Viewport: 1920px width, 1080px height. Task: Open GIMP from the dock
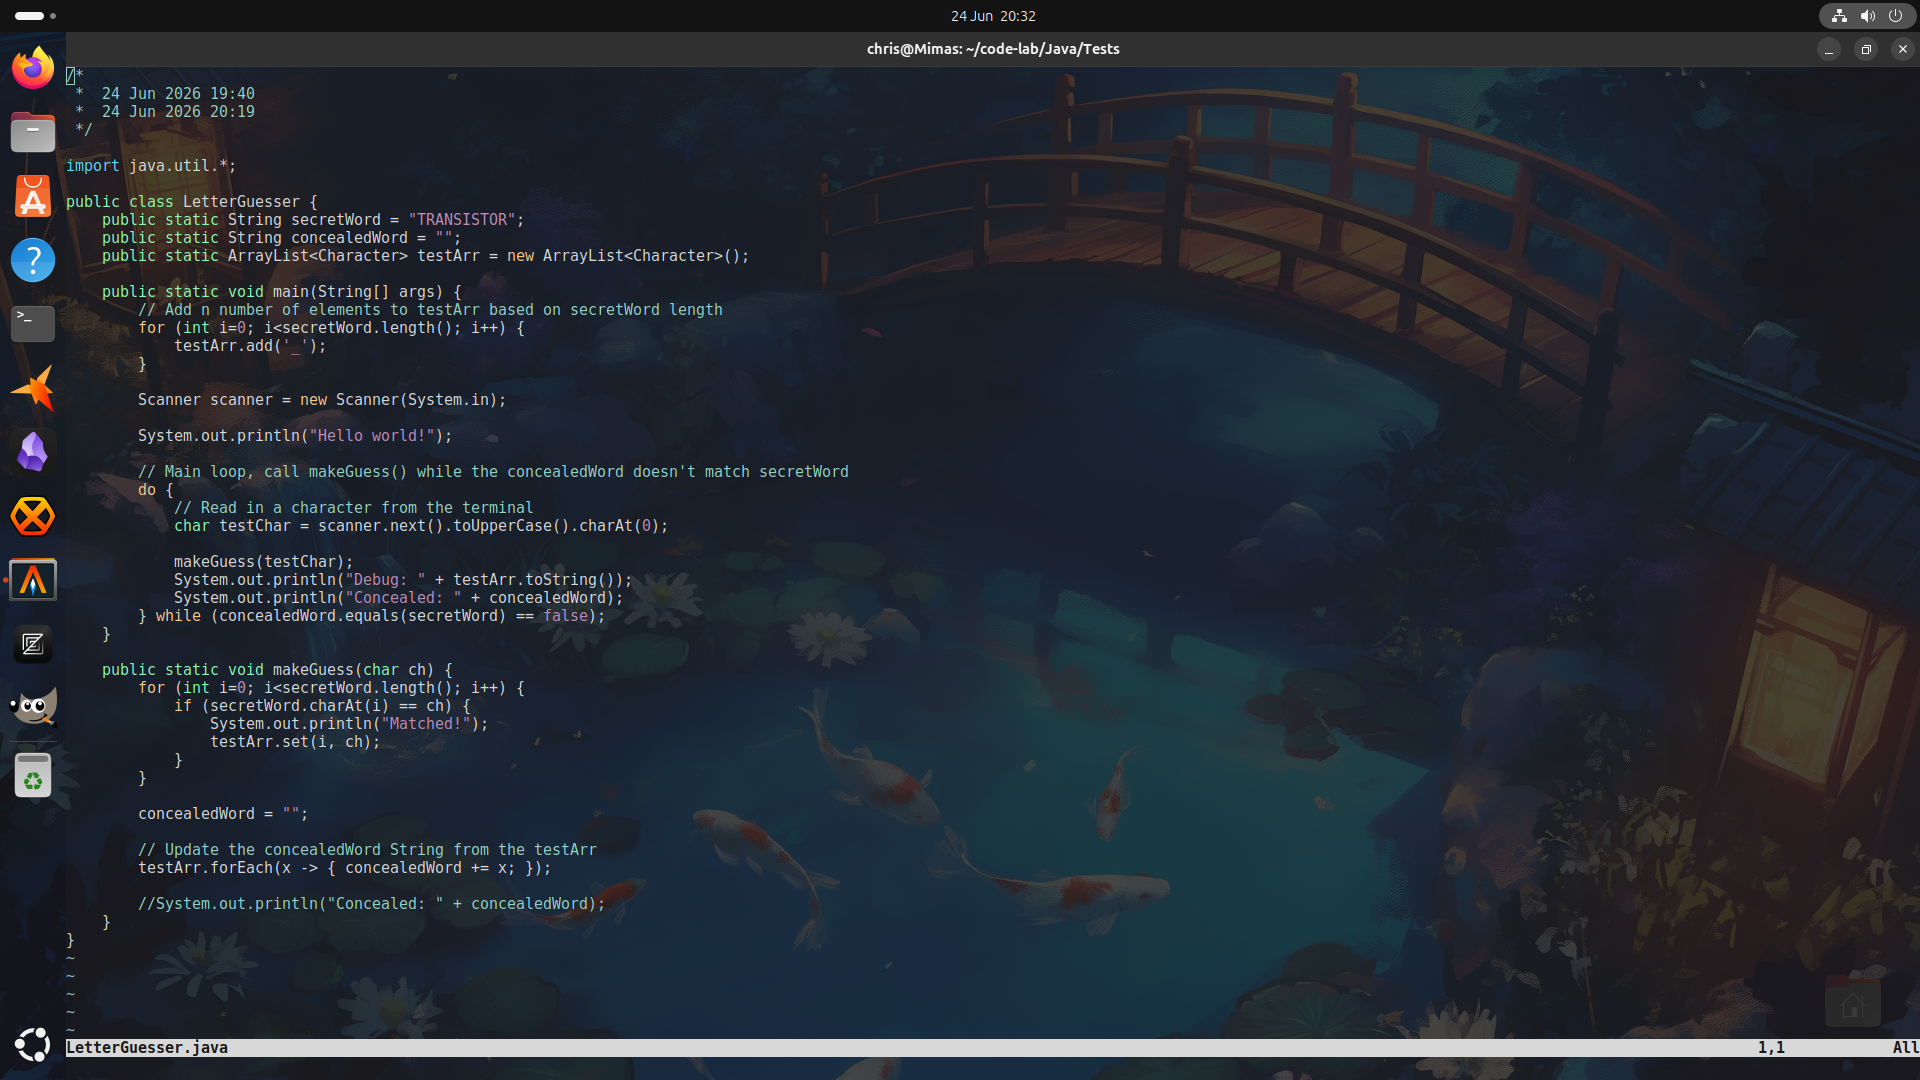pos(33,708)
